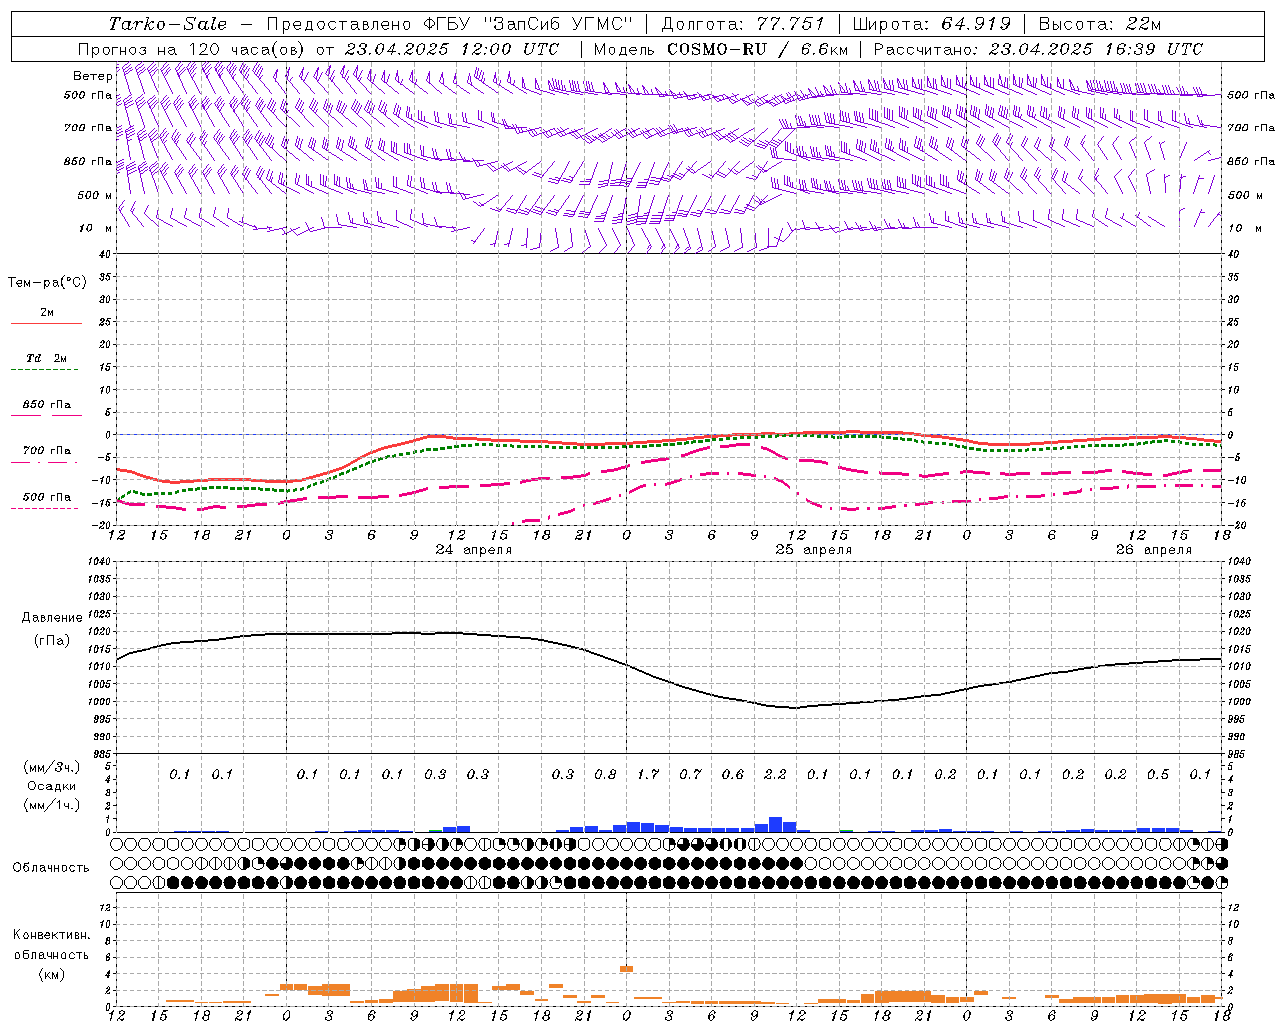Click the 'Td 2м' dew point legend entry
Viewport: 1280px width, 1024px height.
coord(47,358)
